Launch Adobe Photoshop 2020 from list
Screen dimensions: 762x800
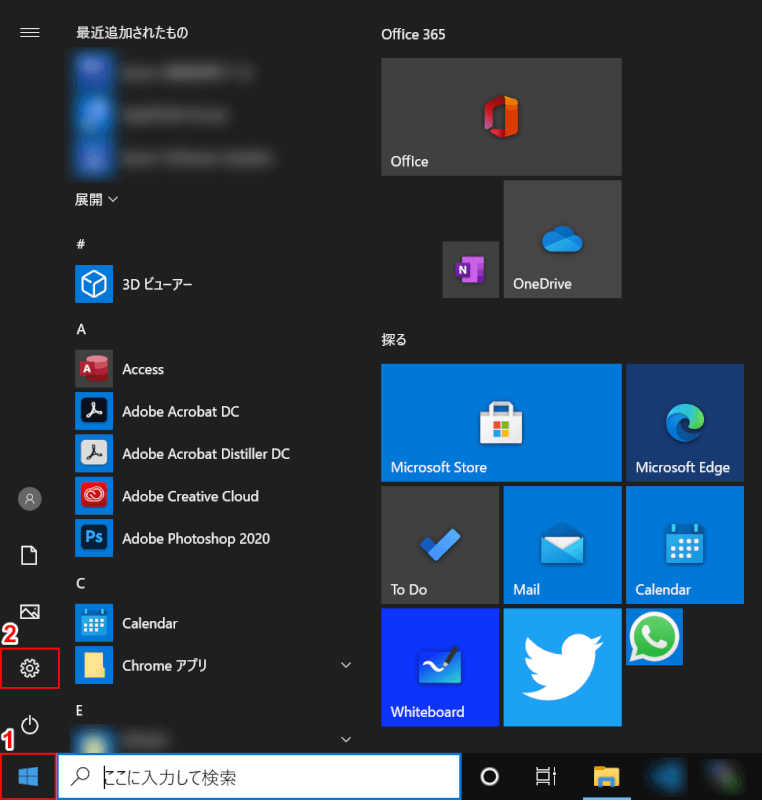click(x=195, y=538)
